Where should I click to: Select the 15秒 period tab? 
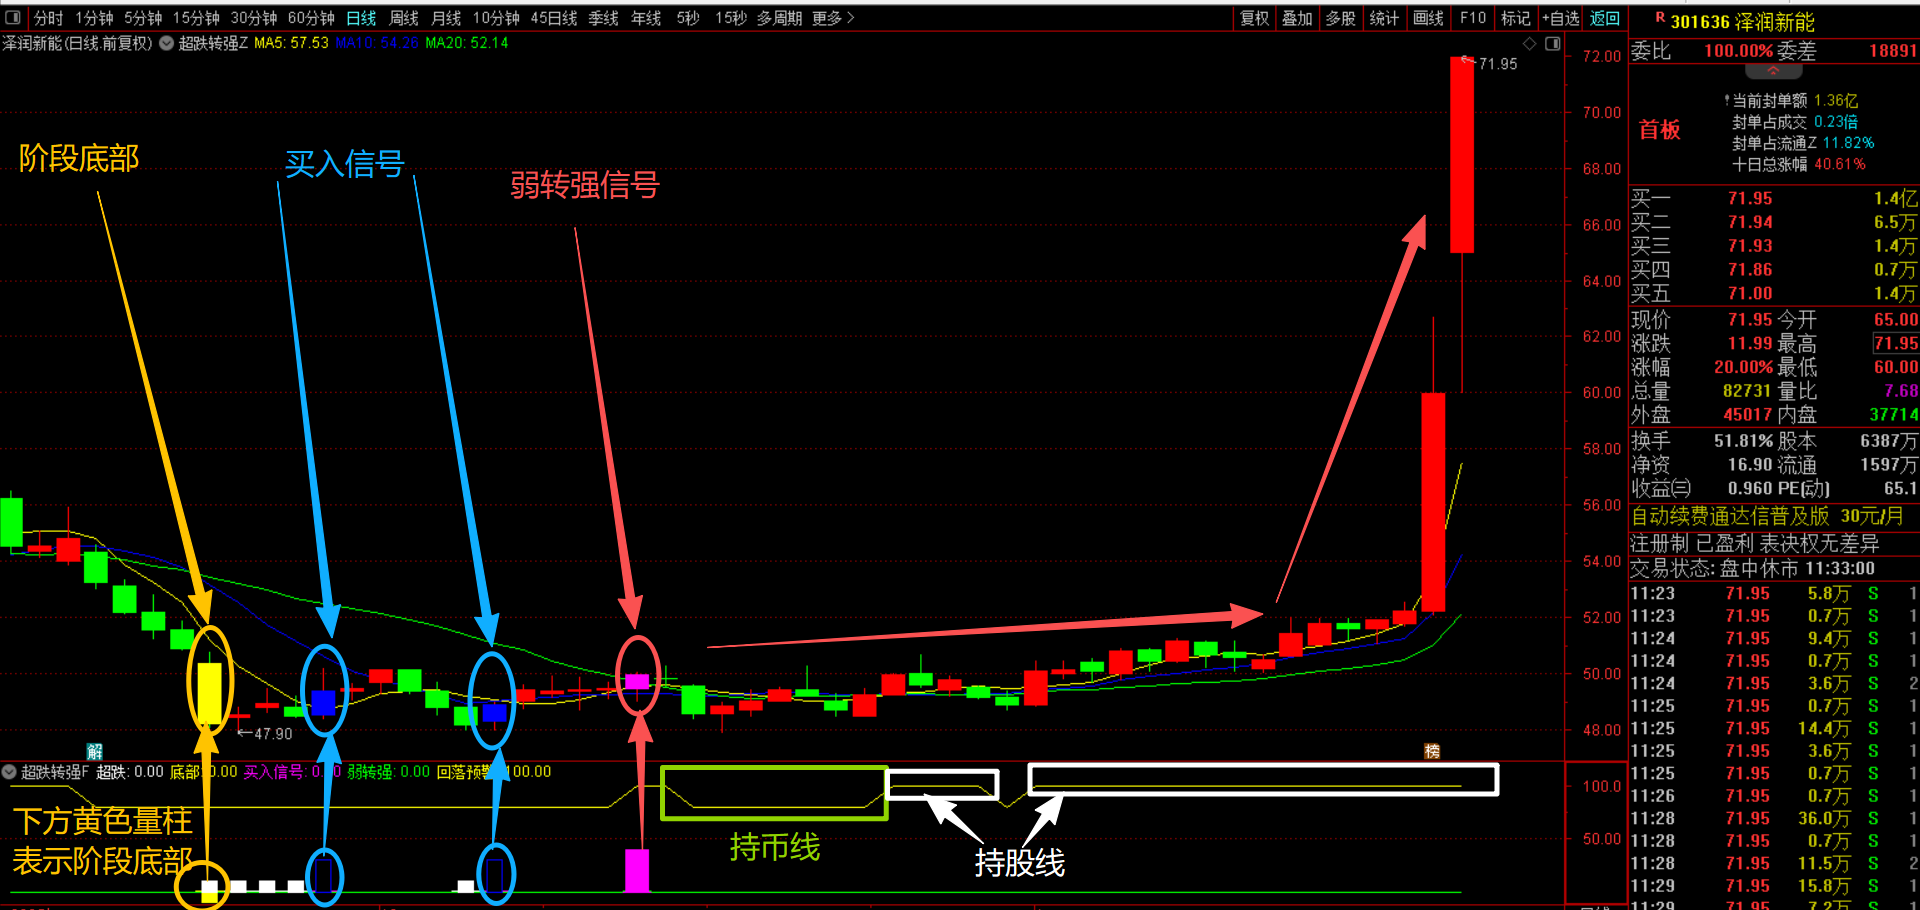click(x=731, y=18)
